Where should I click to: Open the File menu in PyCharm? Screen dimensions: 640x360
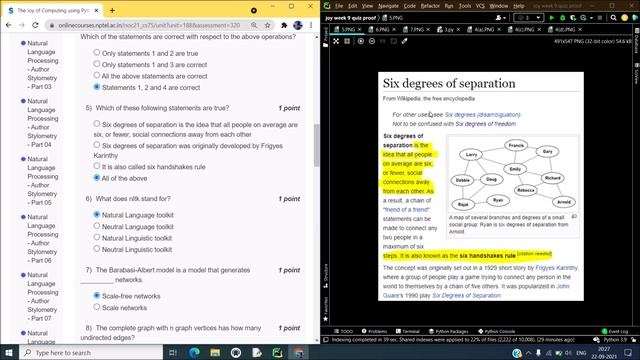tap(339, 6)
